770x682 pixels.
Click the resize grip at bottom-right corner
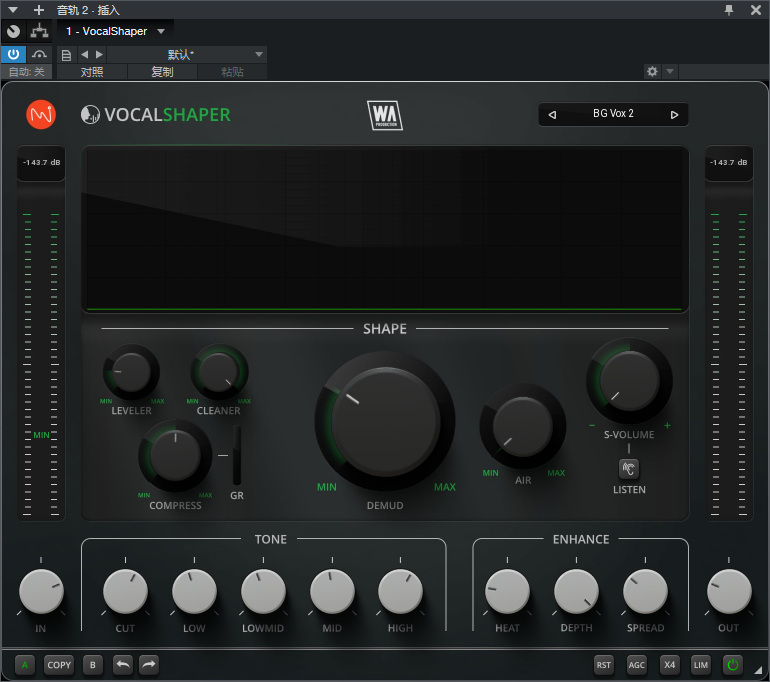[x=759, y=669]
